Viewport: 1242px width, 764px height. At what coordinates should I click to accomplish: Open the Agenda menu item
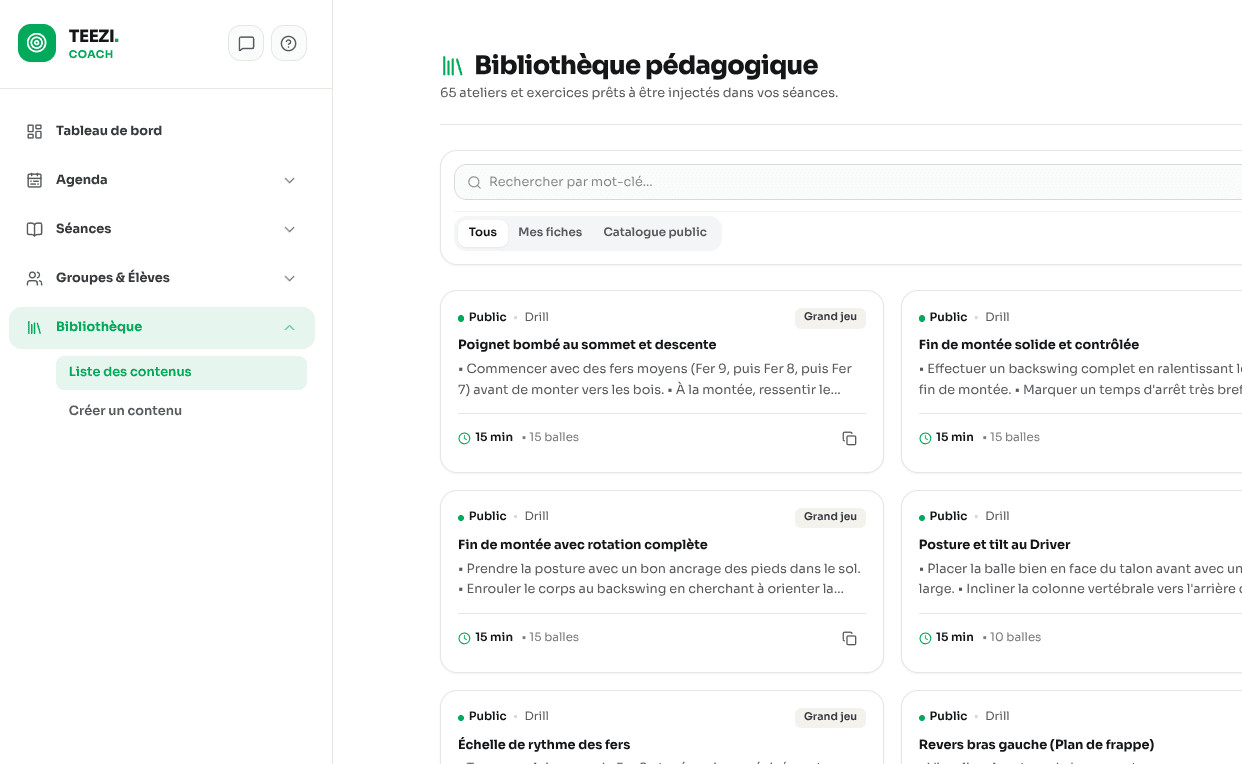tap(162, 180)
